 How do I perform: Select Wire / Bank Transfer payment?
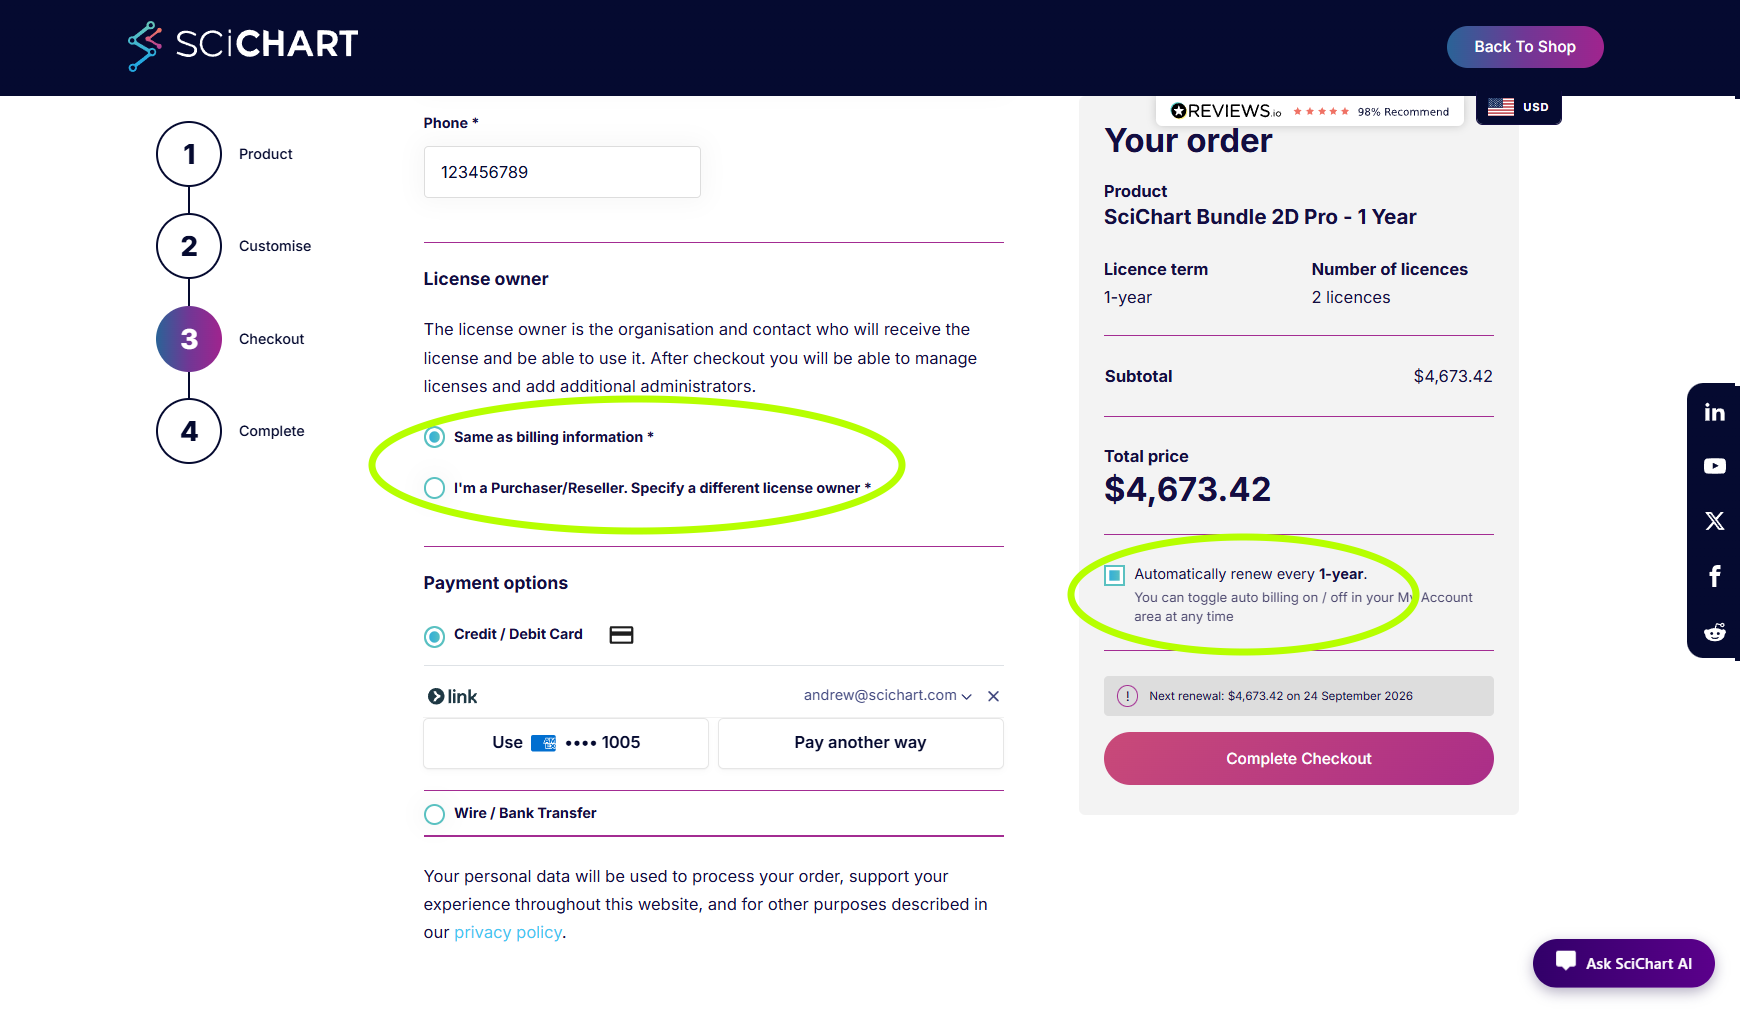tap(435, 814)
